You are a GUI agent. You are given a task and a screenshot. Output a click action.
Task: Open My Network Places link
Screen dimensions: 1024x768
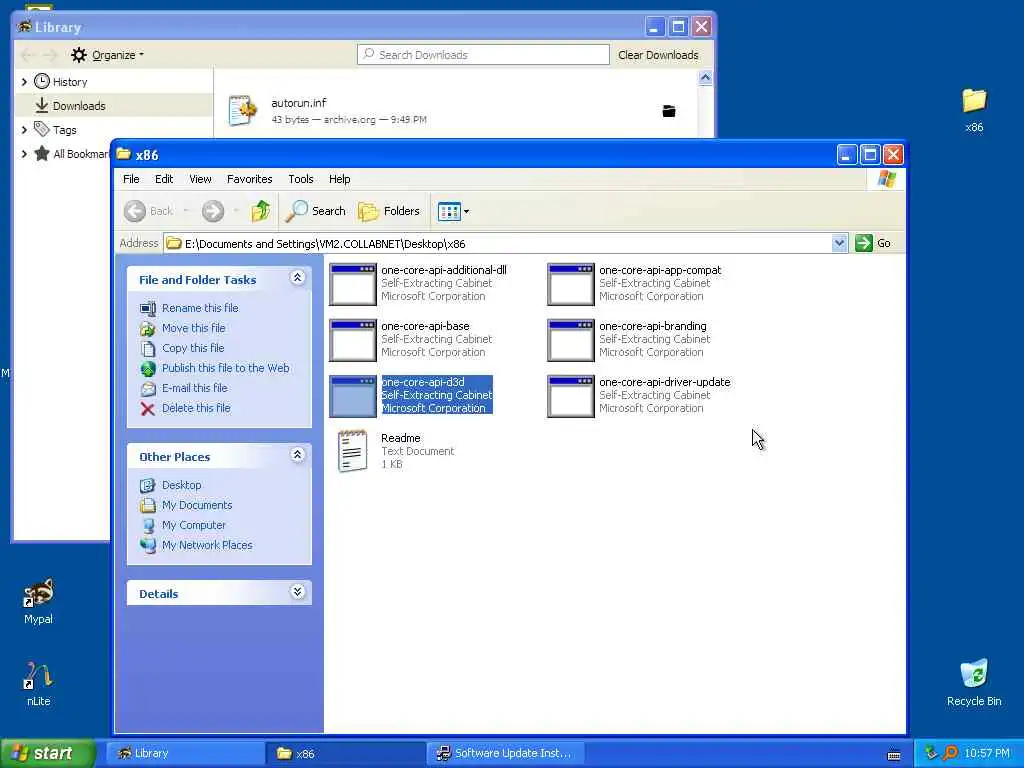coord(207,545)
